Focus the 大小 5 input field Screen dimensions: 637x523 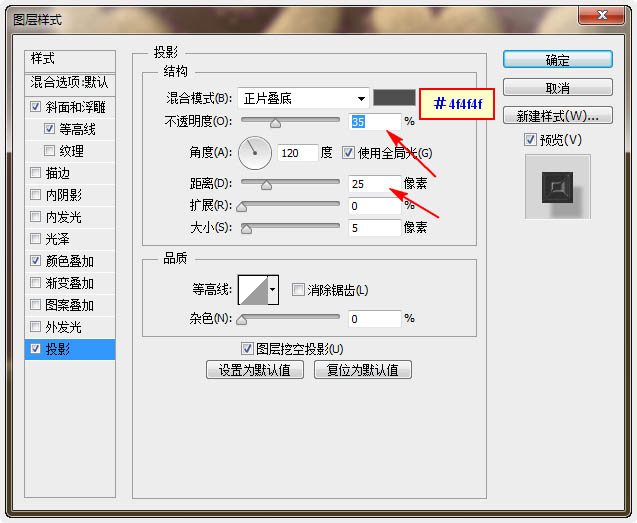pos(375,228)
